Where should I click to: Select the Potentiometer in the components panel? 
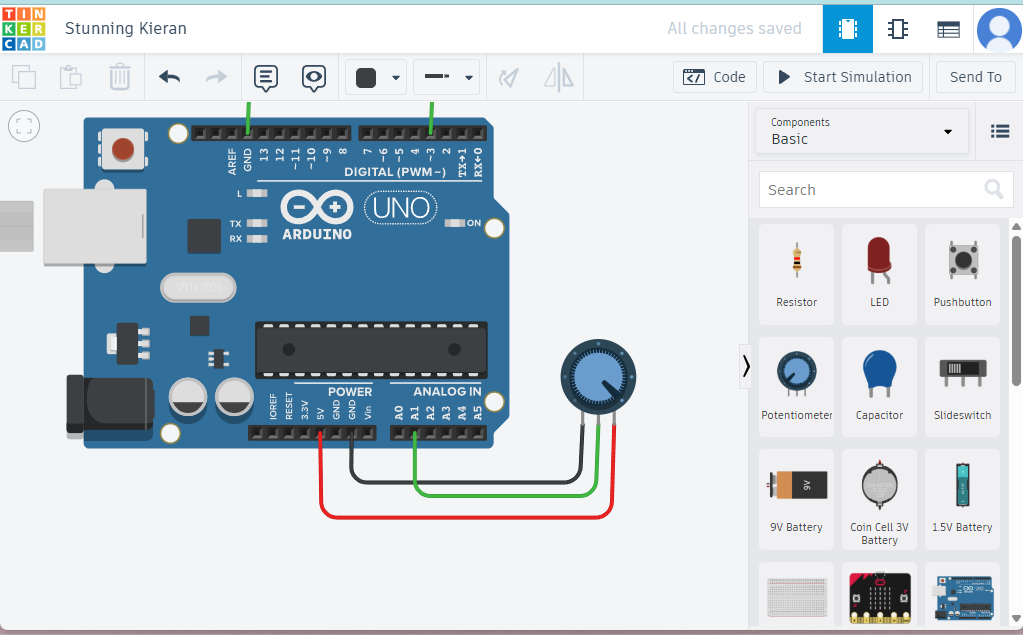(797, 387)
